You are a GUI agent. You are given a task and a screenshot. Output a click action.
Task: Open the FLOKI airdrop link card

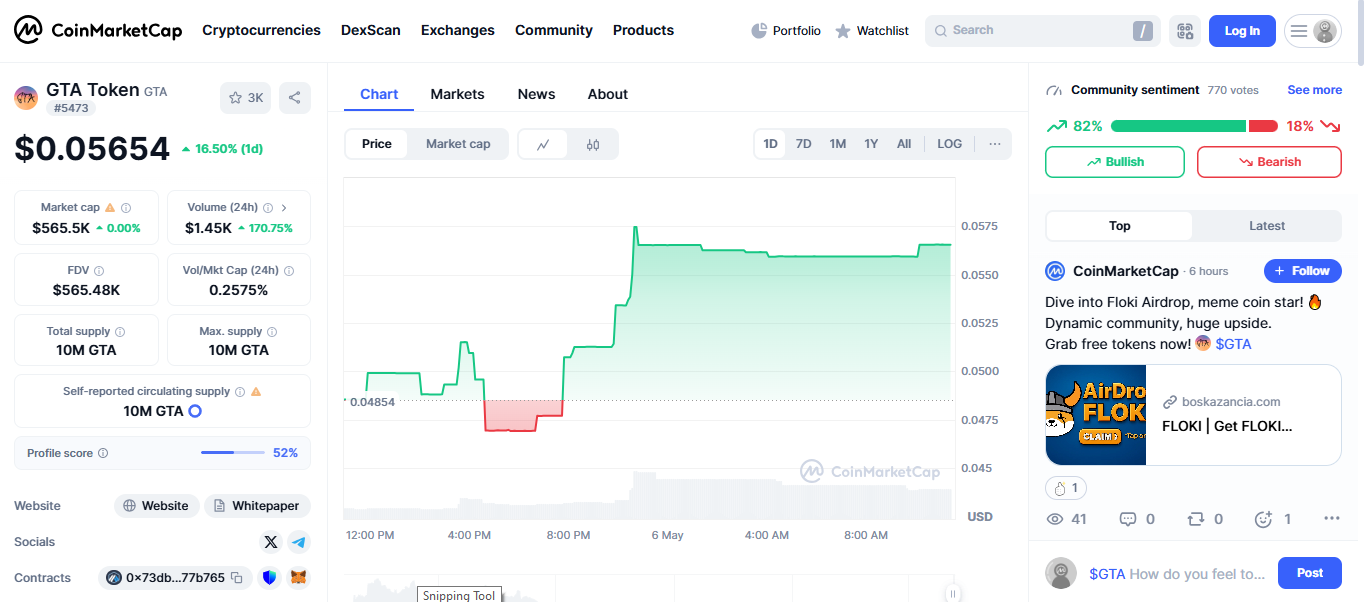click(1193, 415)
